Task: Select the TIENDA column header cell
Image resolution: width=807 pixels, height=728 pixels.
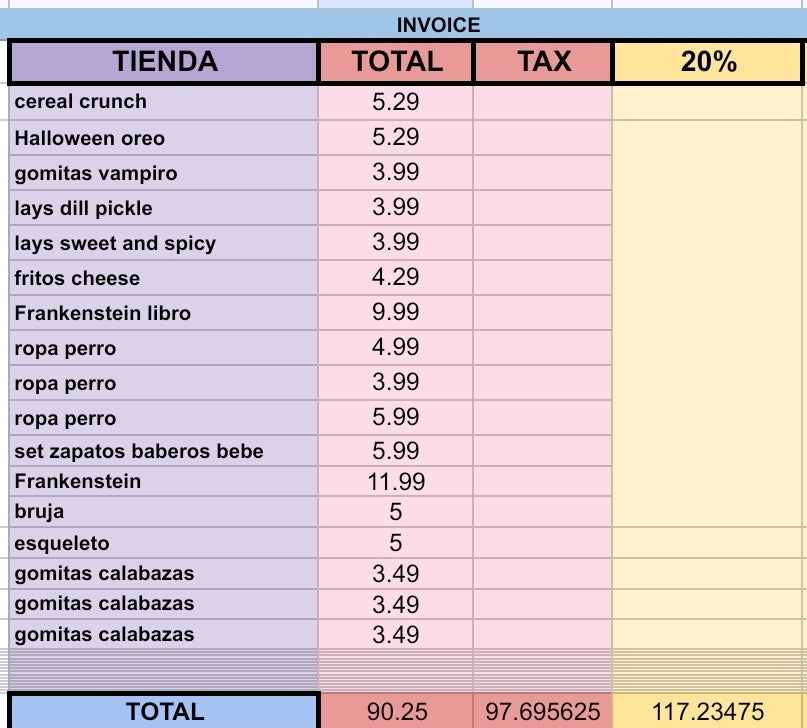Action: coord(164,62)
